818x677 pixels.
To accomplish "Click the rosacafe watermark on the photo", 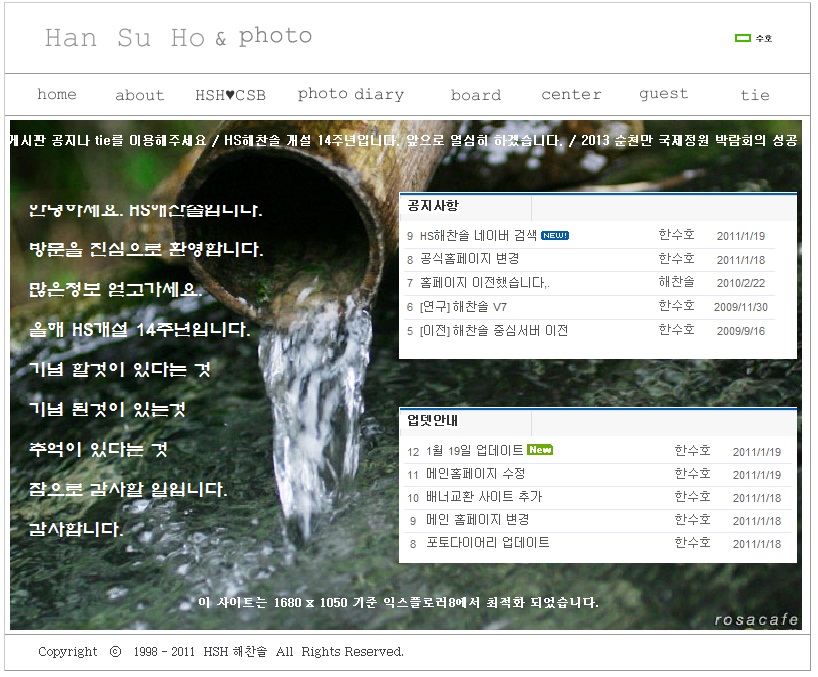I will pyautogui.click(x=756, y=620).
